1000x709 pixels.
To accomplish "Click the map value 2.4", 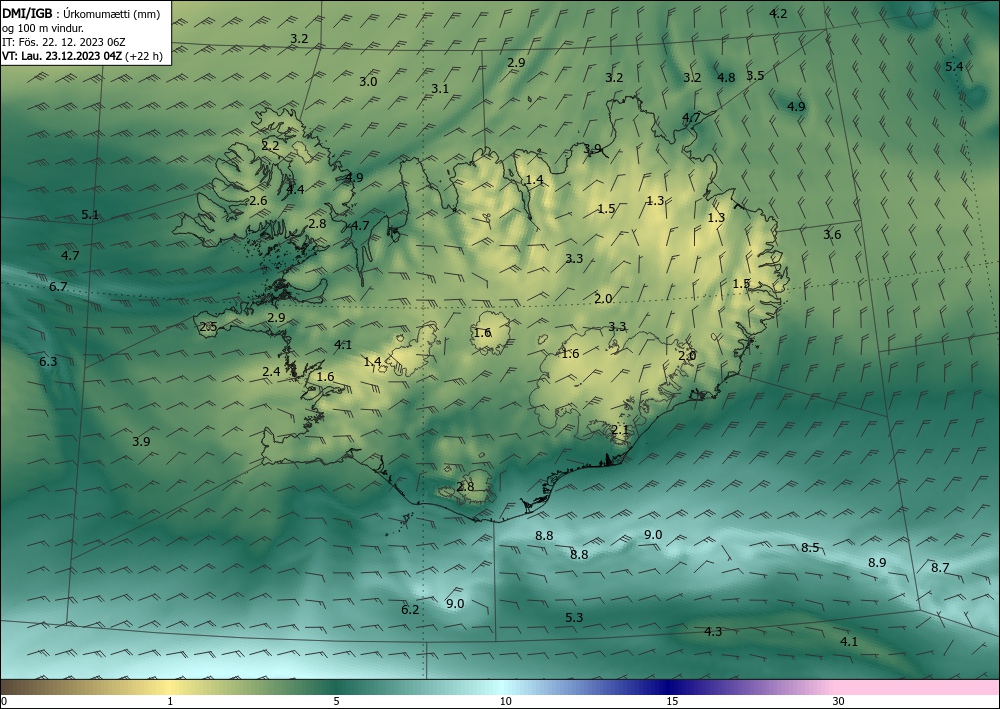I will click(x=271, y=371).
